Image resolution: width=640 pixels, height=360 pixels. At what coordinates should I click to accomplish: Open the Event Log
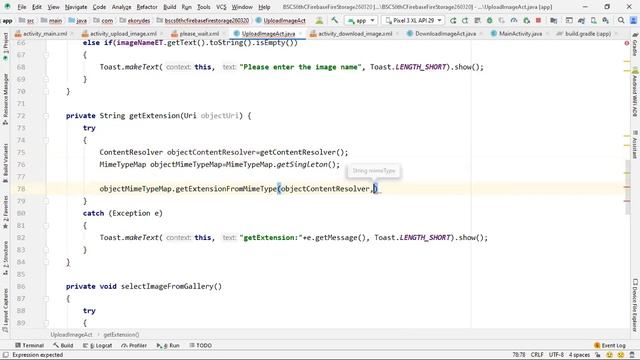pyautogui.click(x=610, y=345)
